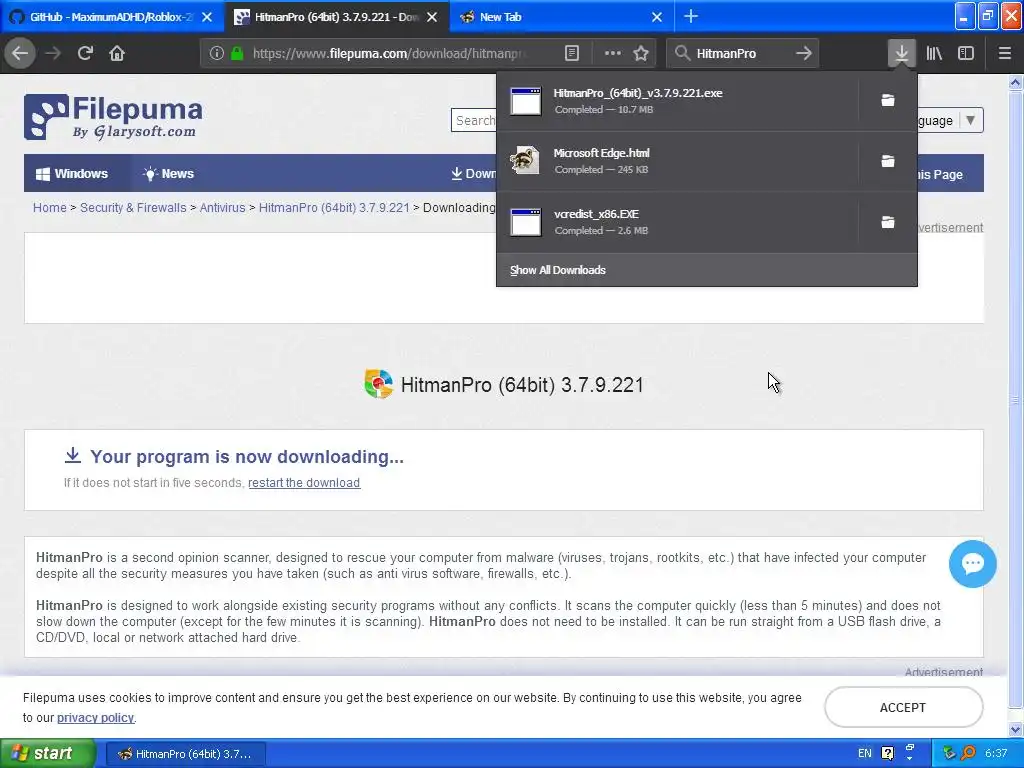The image size is (1024, 768).
Task: Open the Download menu item
Action: (x=474, y=174)
